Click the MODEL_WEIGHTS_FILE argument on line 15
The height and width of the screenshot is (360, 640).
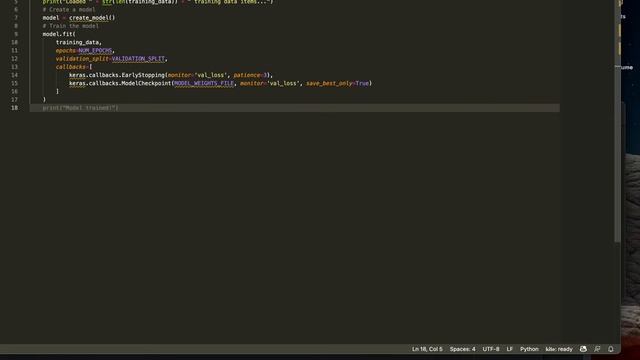(x=204, y=83)
